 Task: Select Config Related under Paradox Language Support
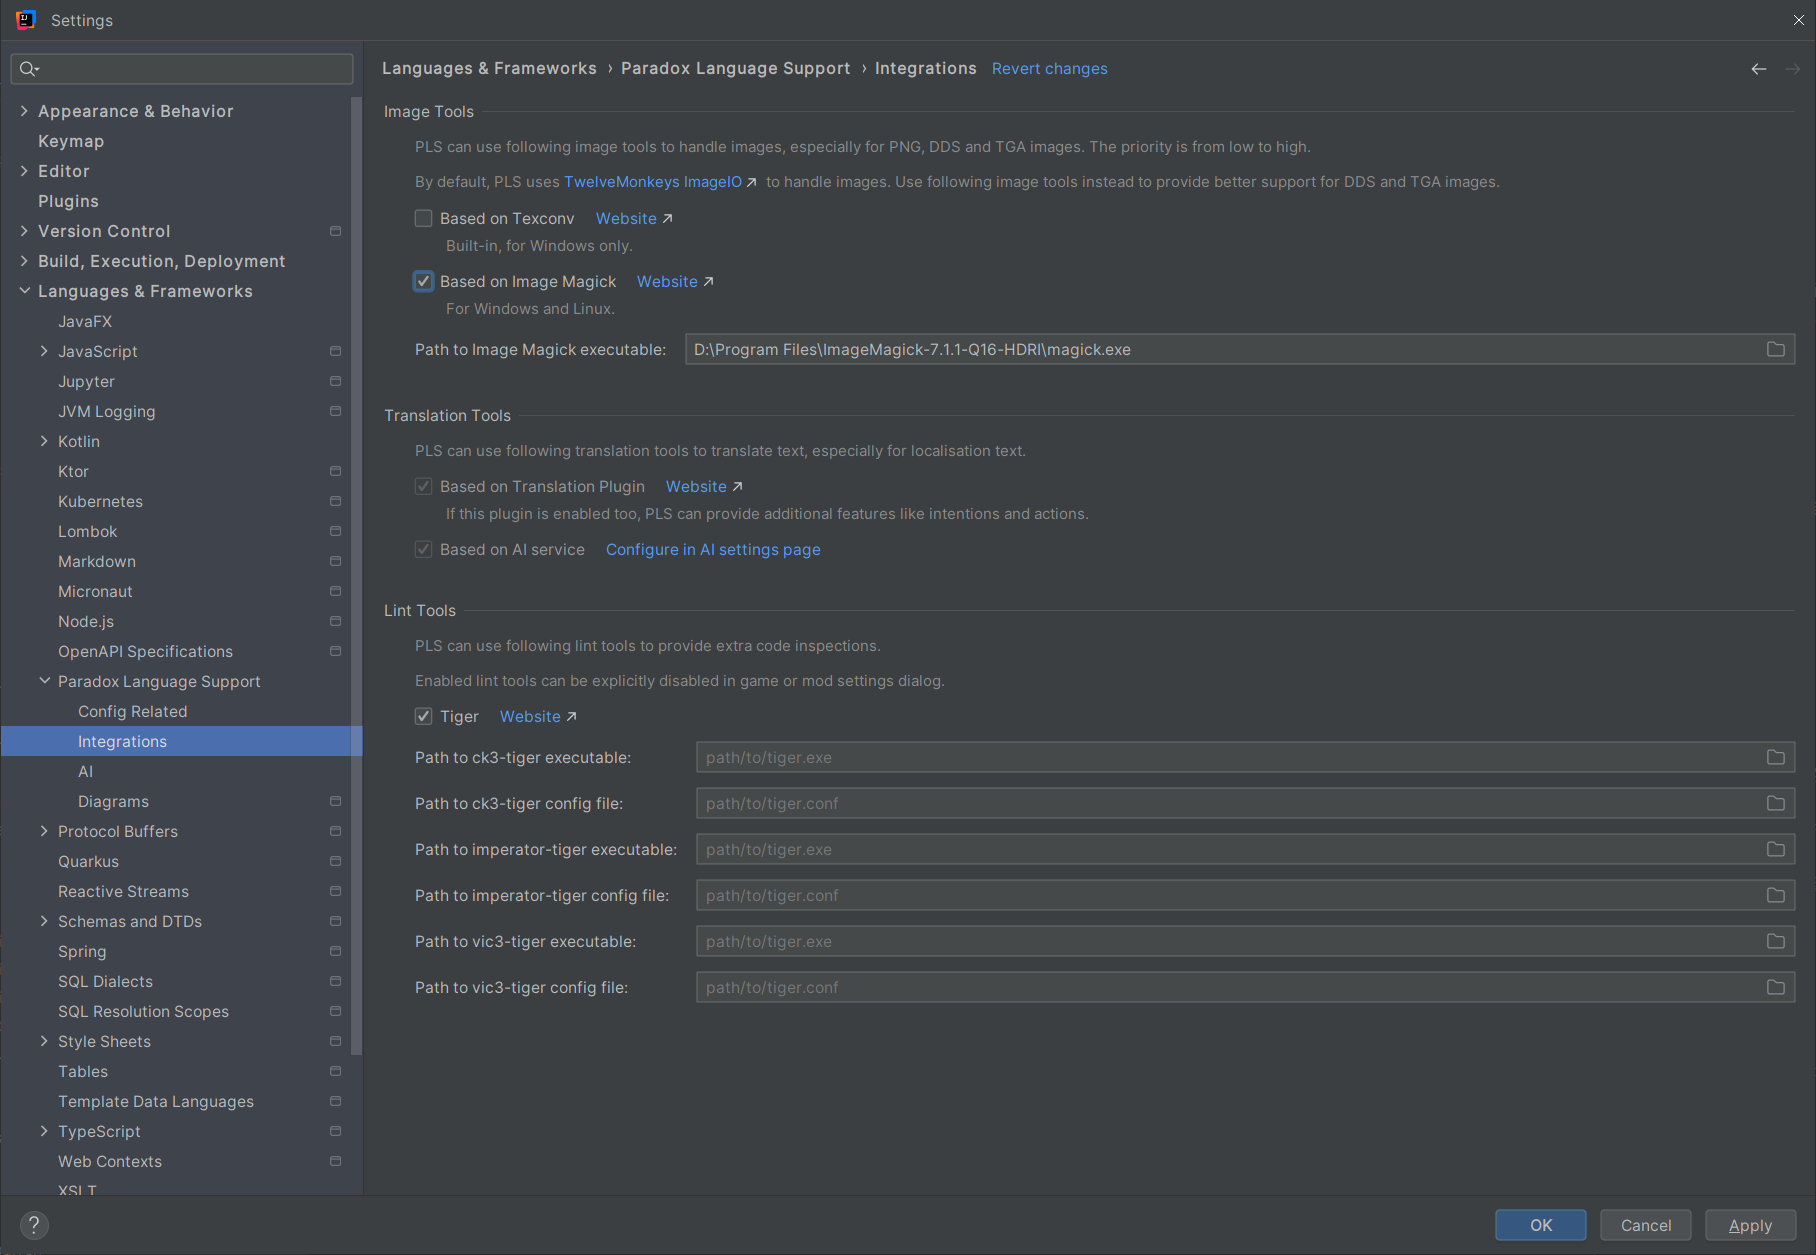point(133,711)
